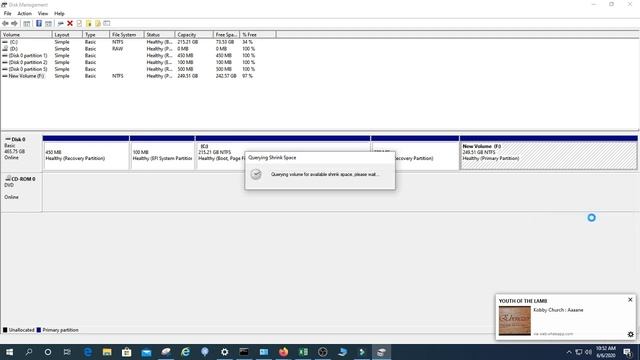Screen dimensions: 640x360
Task: Sort by the % Free column header
Action: [x=258, y=35]
